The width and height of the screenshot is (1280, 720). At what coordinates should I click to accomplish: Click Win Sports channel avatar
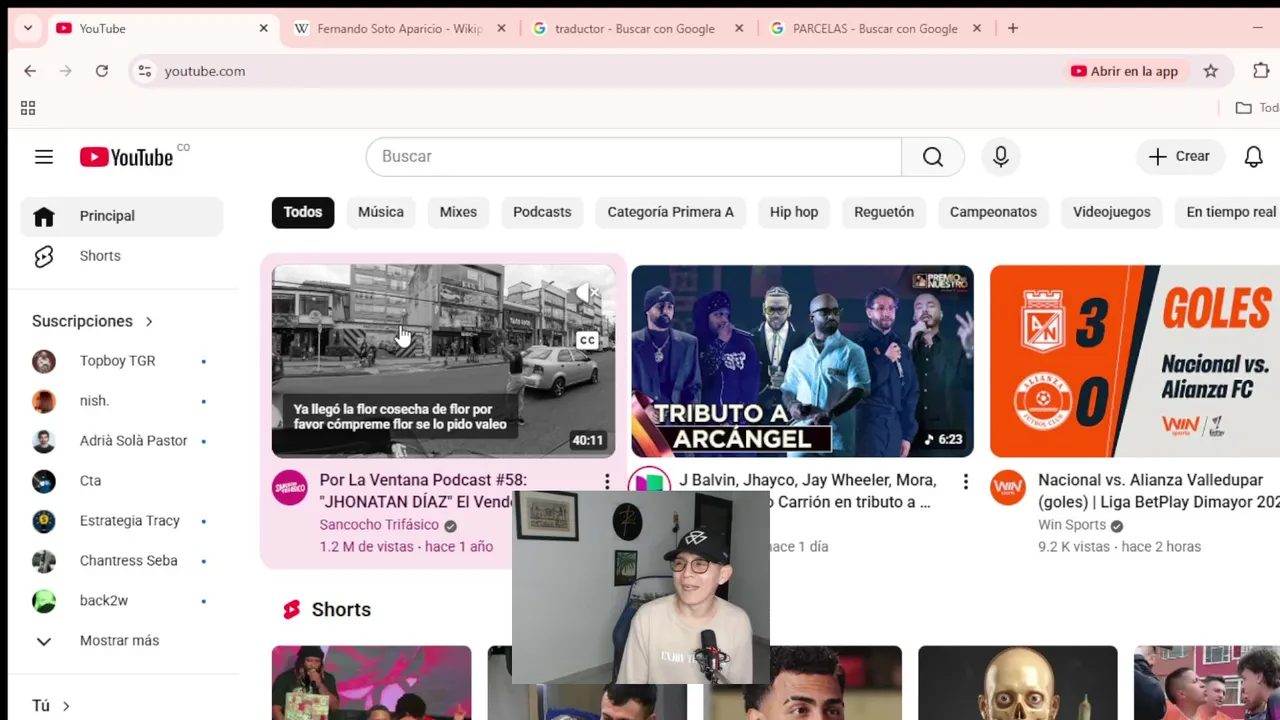[x=1008, y=488]
